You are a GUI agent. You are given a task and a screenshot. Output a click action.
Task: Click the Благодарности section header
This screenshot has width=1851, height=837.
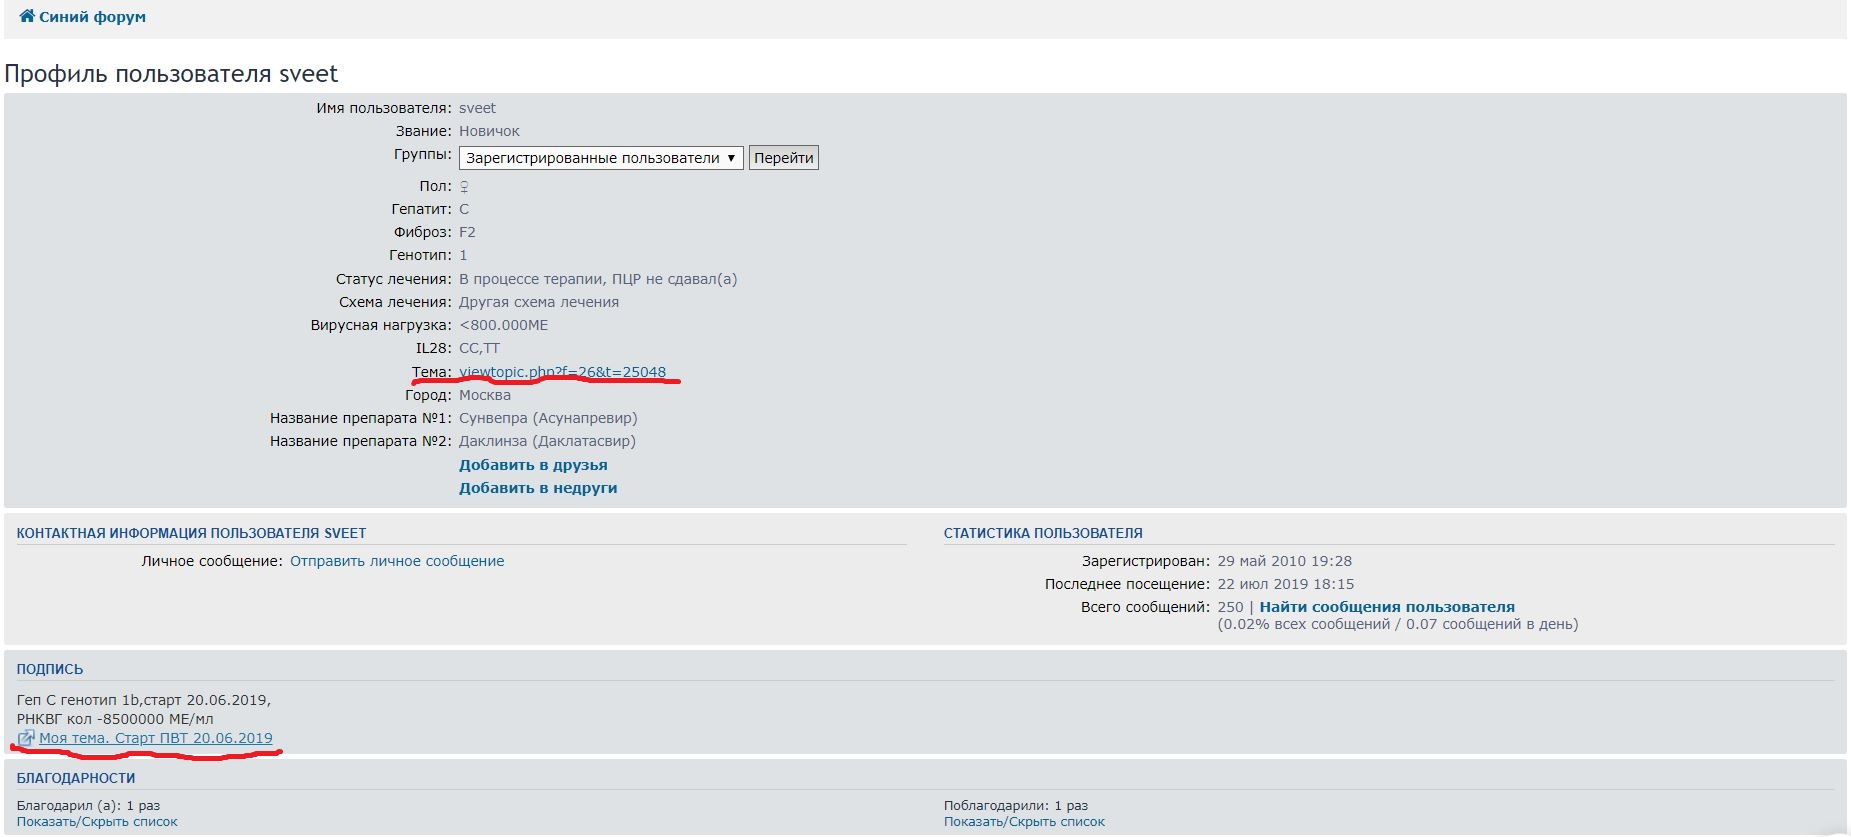click(76, 778)
